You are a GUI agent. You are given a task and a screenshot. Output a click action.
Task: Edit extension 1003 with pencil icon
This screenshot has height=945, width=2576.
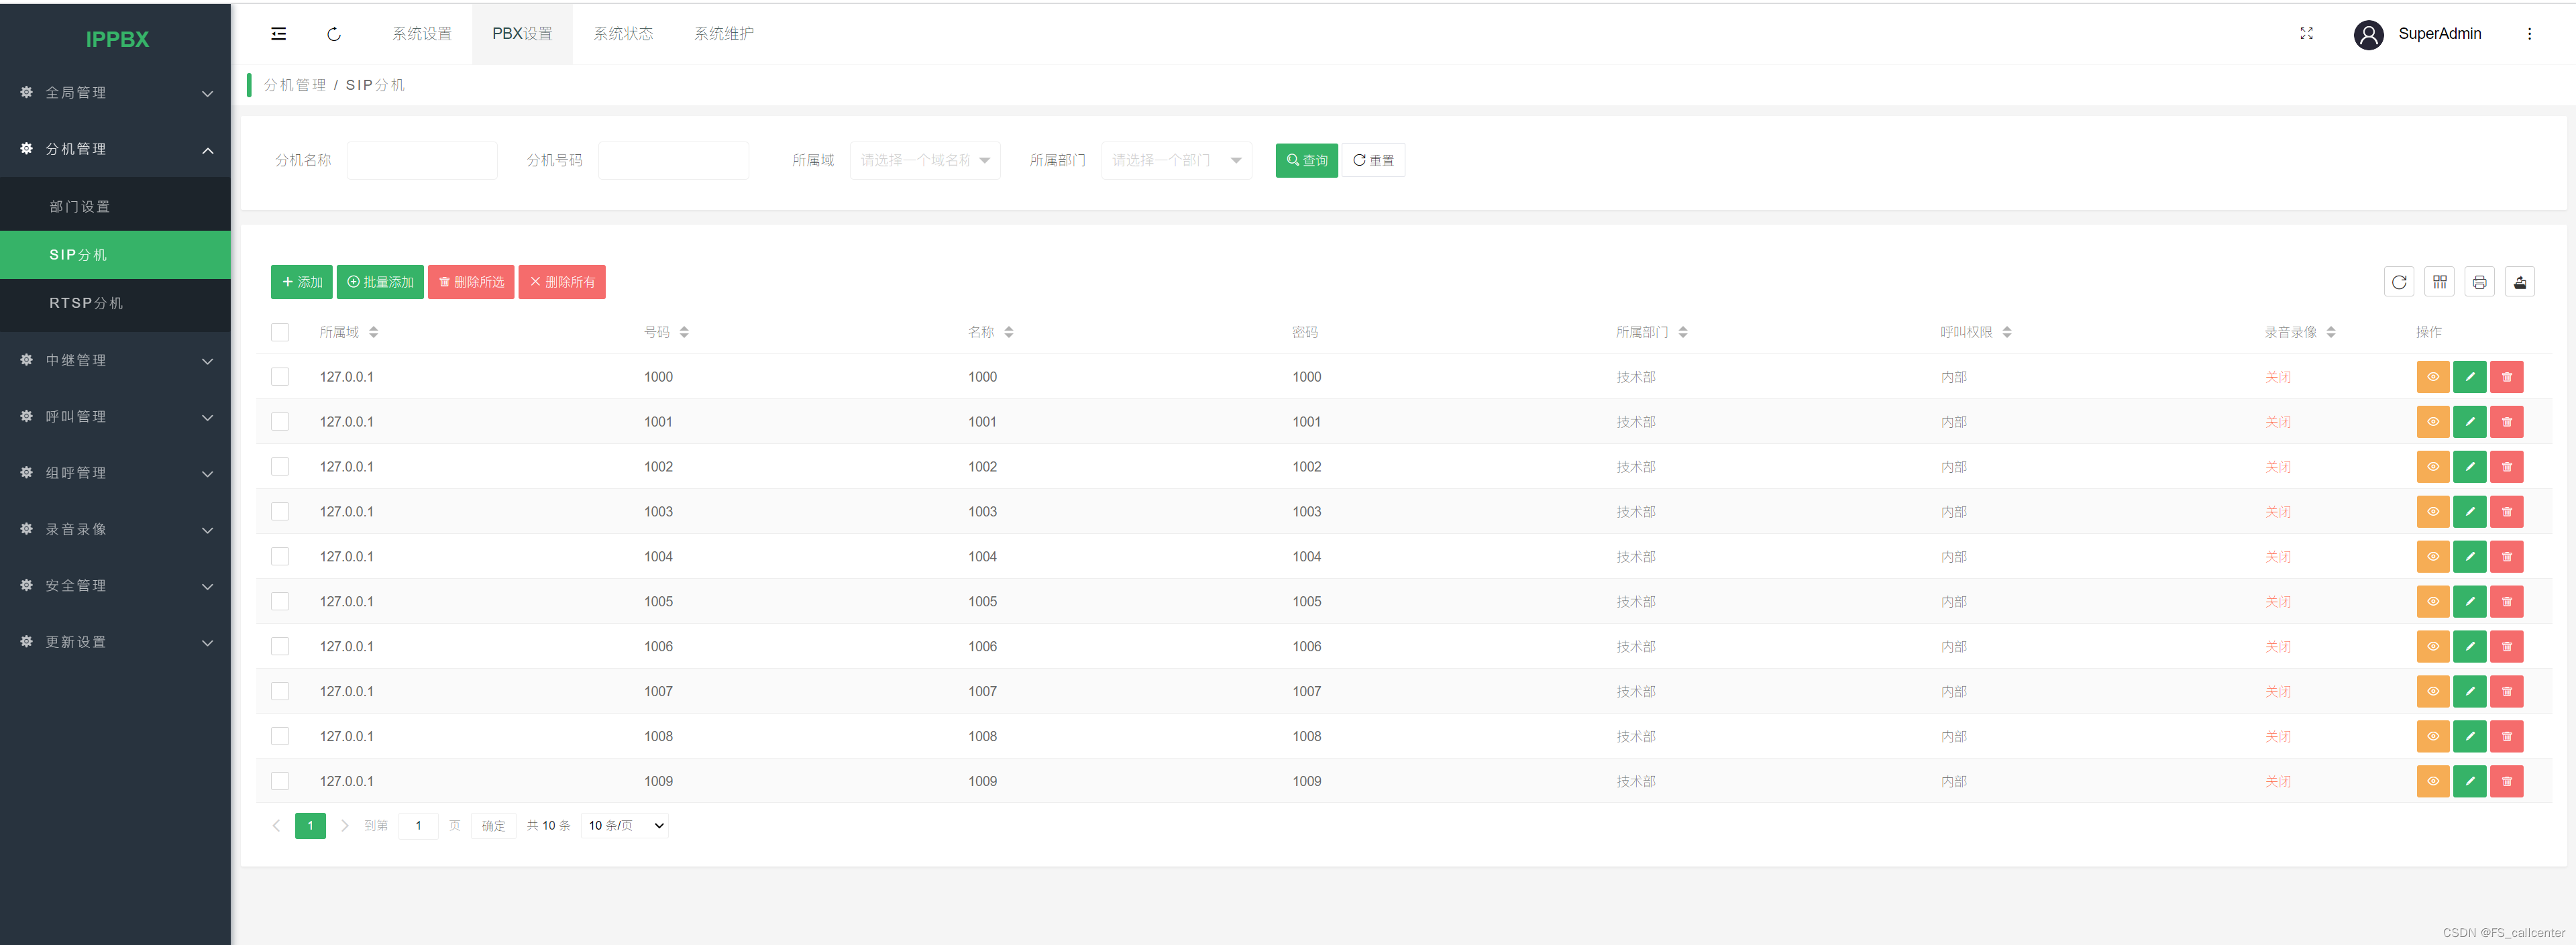2469,512
